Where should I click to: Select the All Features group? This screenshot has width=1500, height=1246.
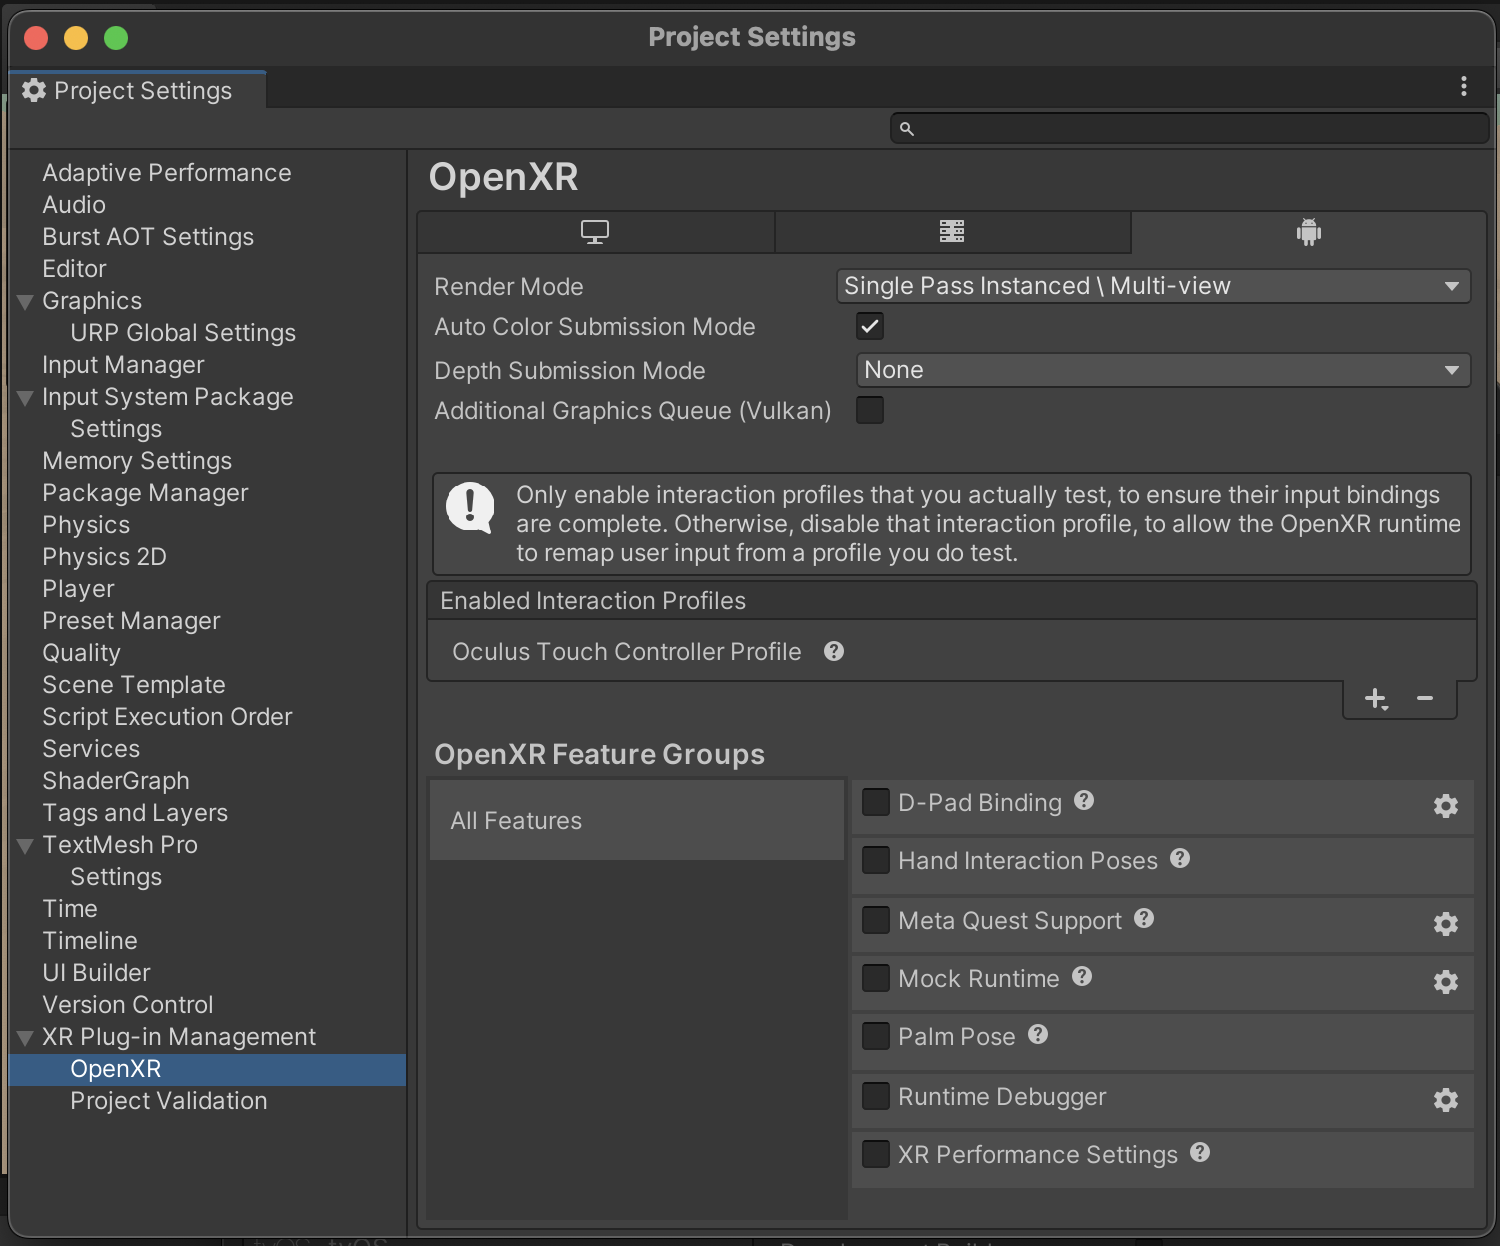[637, 820]
